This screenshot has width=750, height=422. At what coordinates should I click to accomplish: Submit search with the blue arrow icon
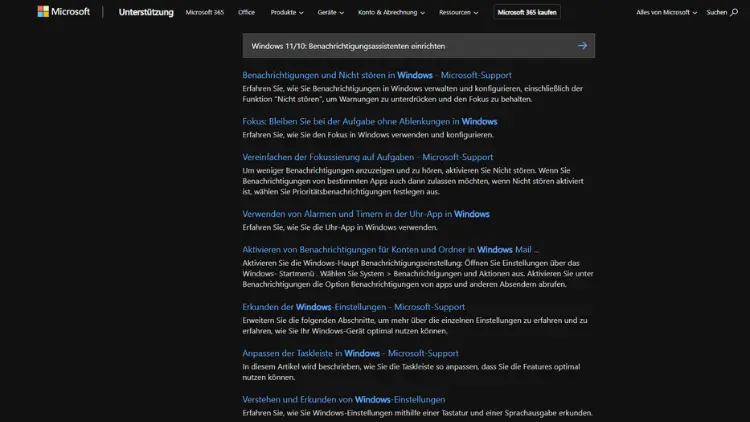582,46
